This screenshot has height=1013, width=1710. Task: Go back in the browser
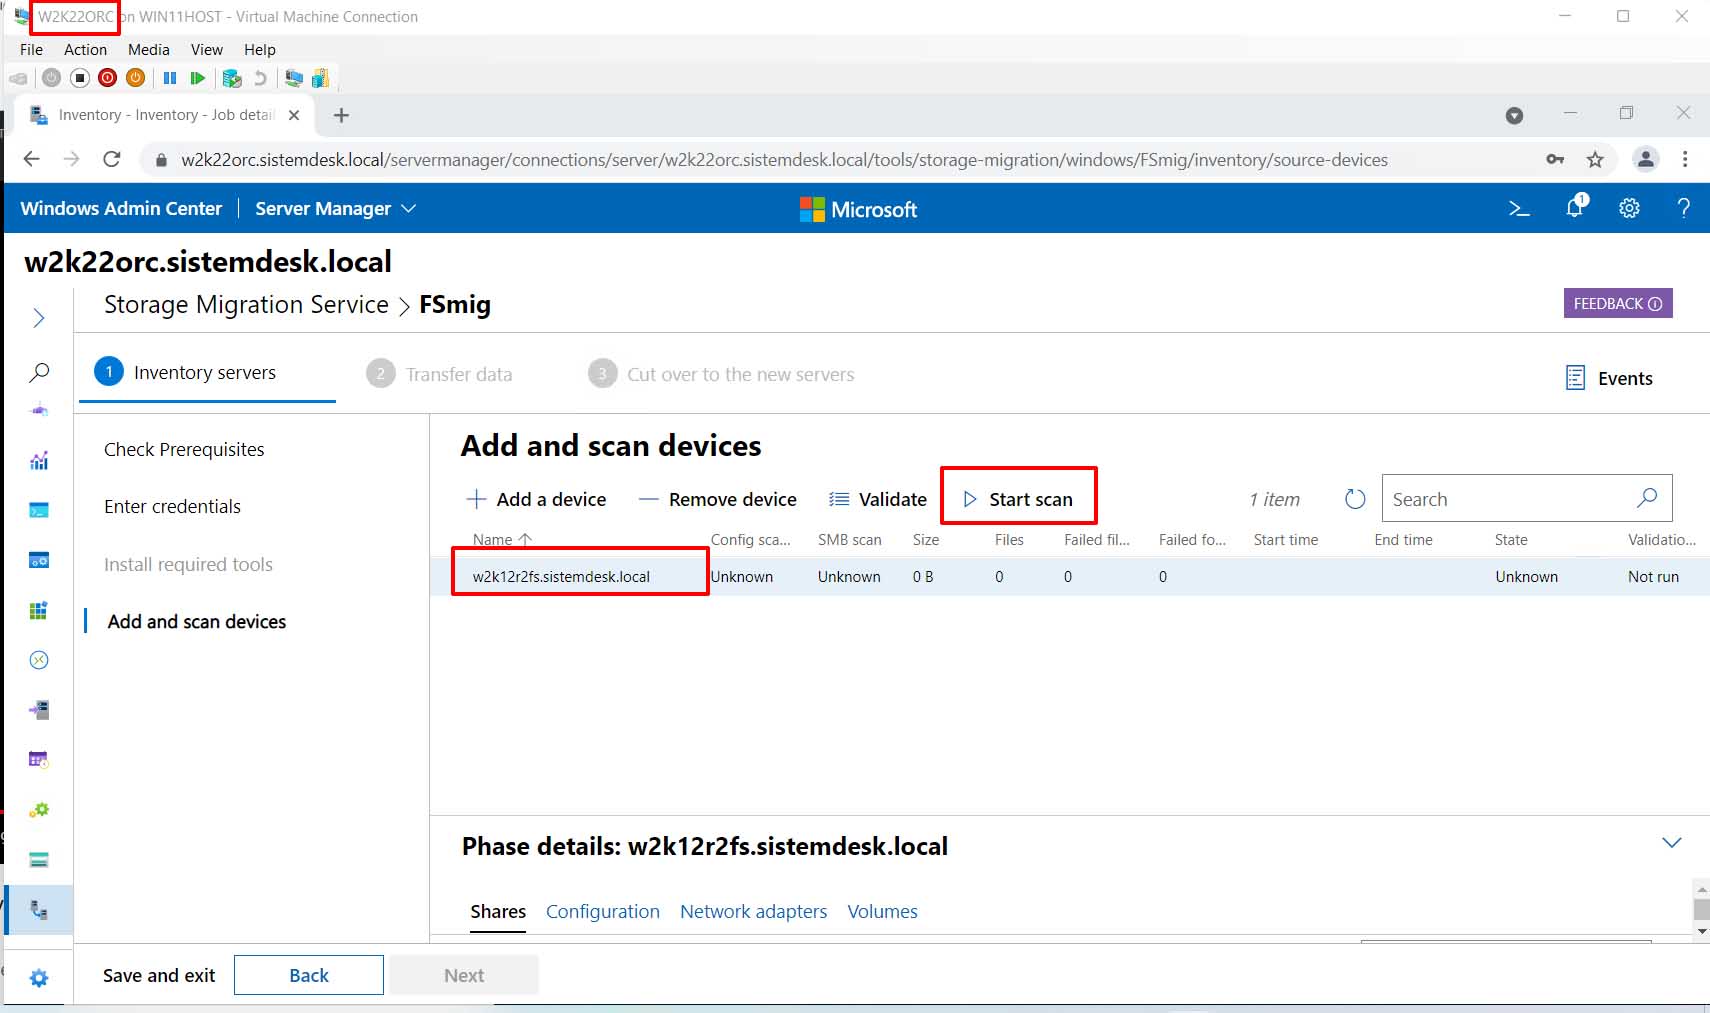(x=32, y=159)
